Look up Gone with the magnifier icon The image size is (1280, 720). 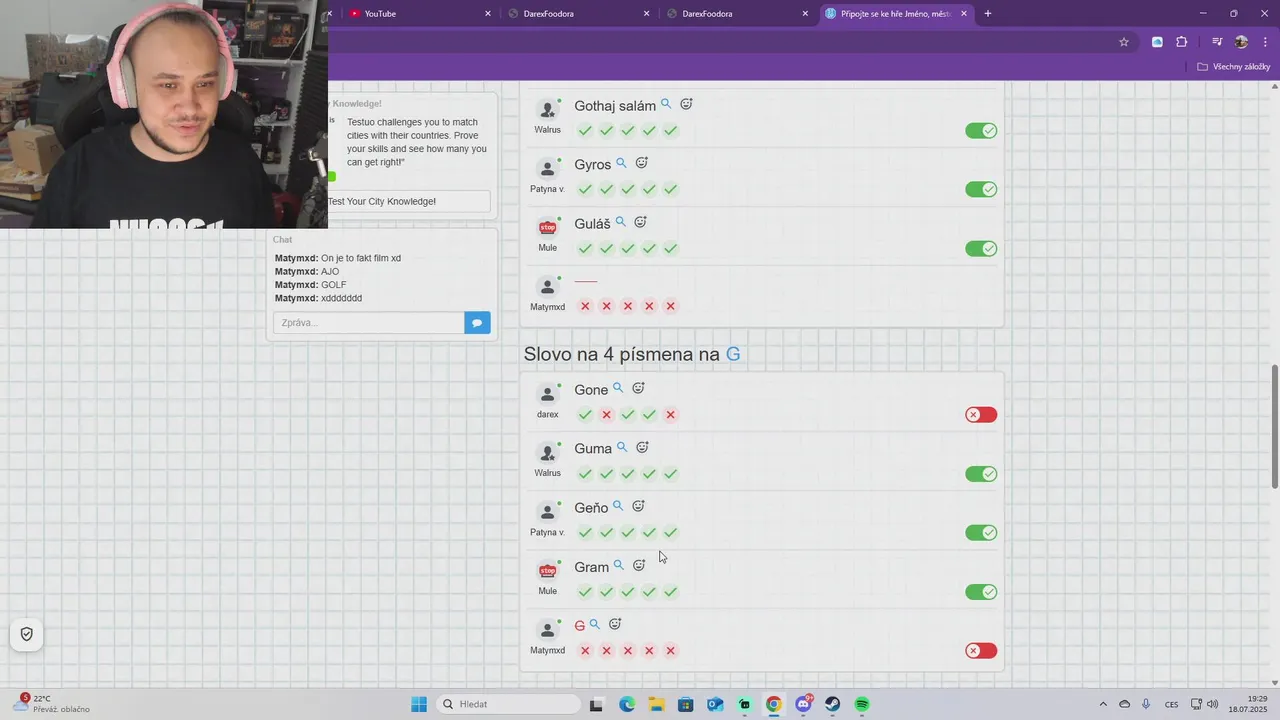618,388
